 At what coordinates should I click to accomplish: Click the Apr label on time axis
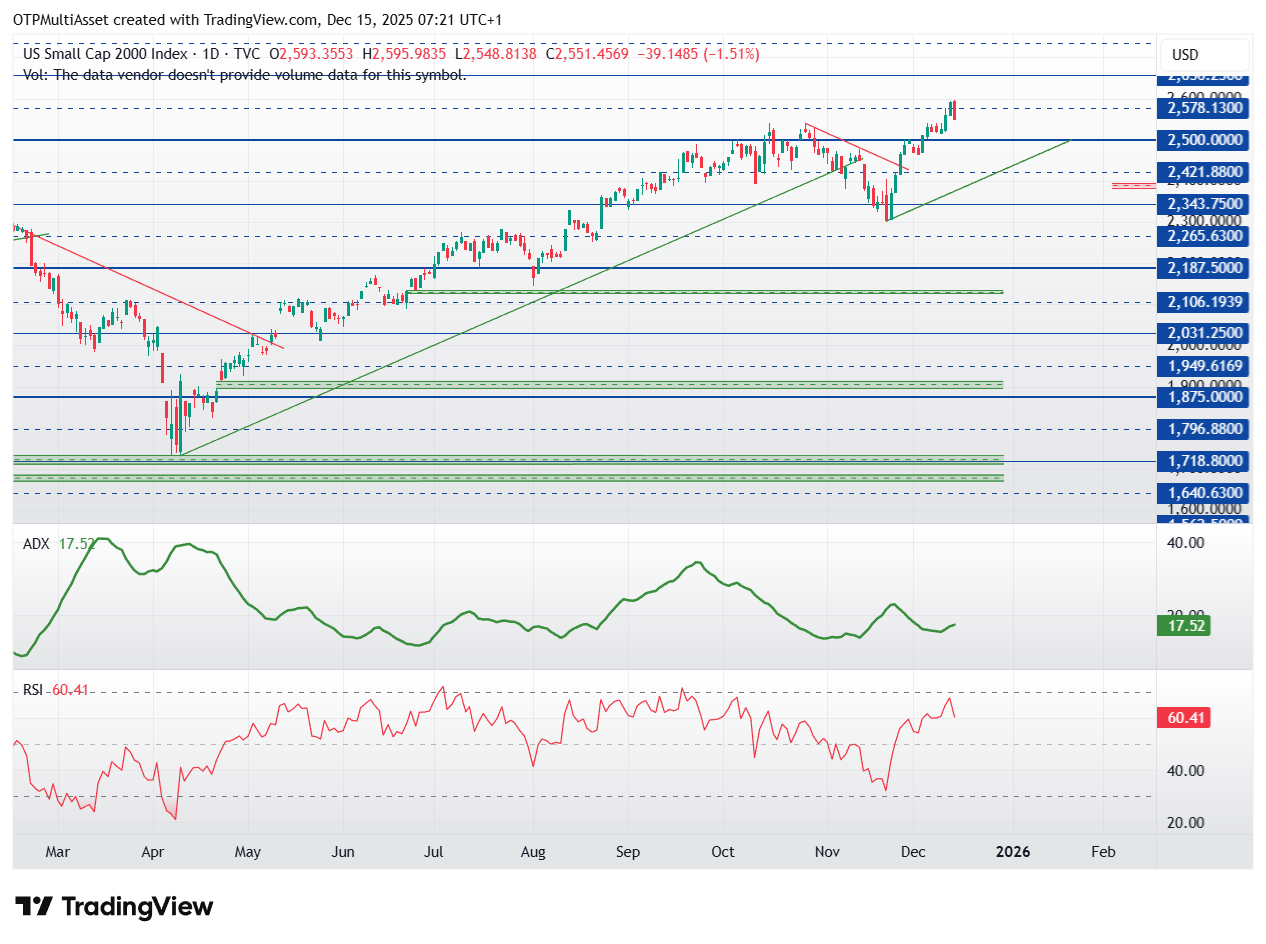153,852
